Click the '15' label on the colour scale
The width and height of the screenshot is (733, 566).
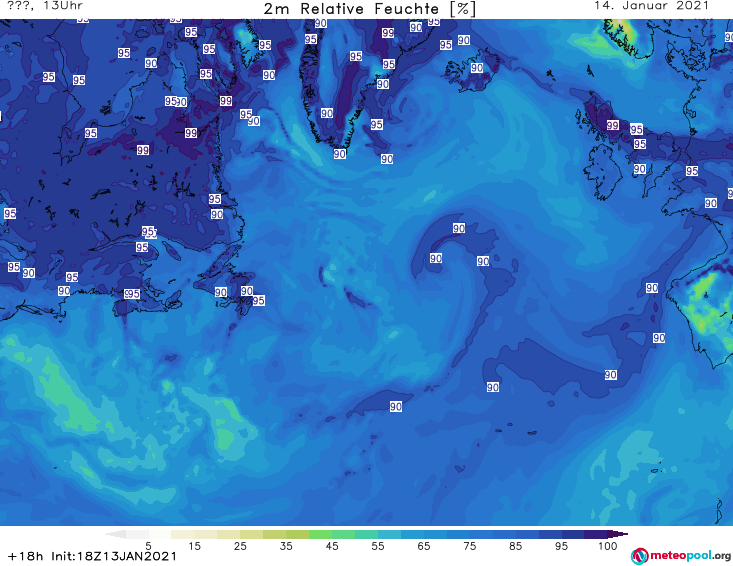[194, 546]
